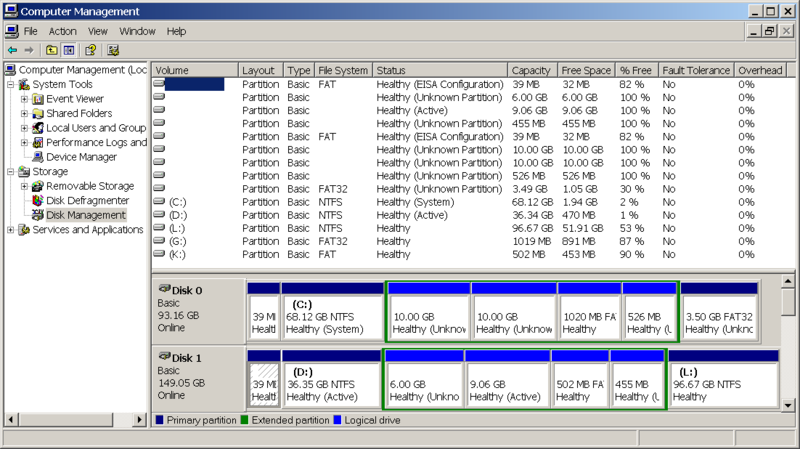Open Local Users and Groups node

[x=96, y=128]
